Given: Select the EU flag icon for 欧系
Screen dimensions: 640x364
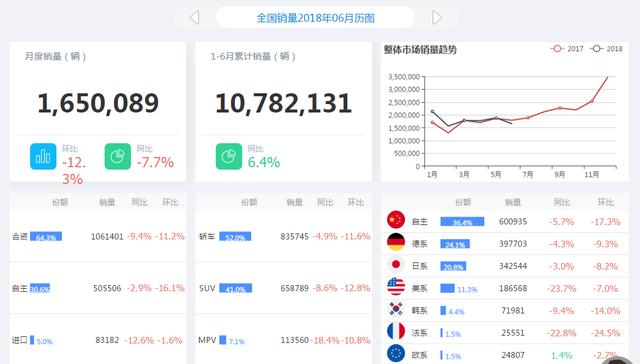Looking at the screenshot, I should (396, 353).
